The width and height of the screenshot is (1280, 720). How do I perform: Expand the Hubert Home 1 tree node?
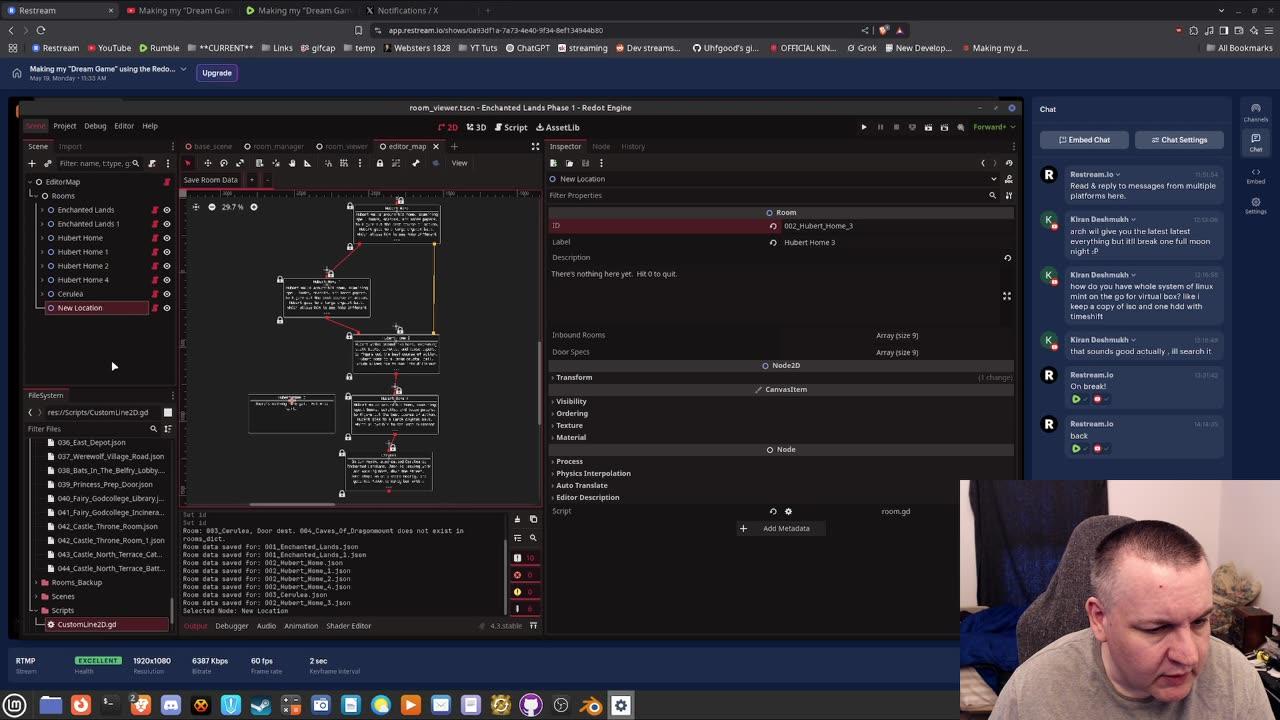click(41, 252)
